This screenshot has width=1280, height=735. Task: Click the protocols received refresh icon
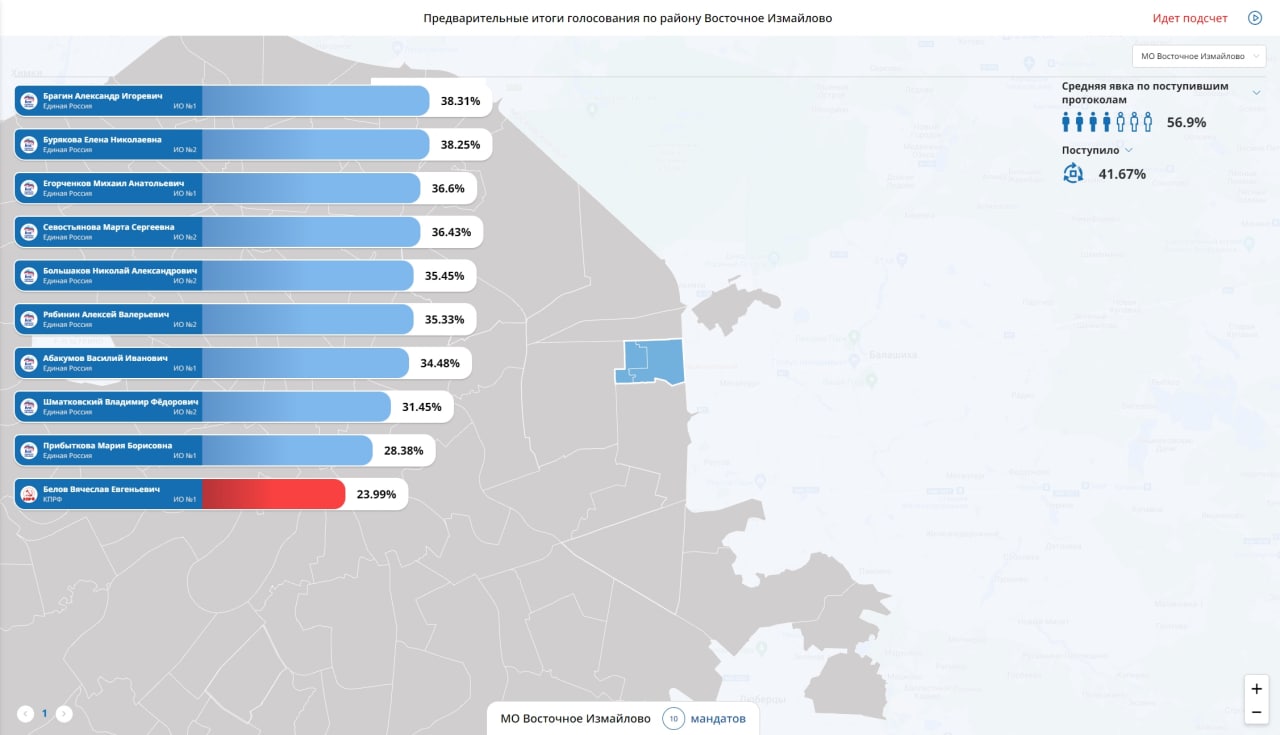(x=1073, y=174)
